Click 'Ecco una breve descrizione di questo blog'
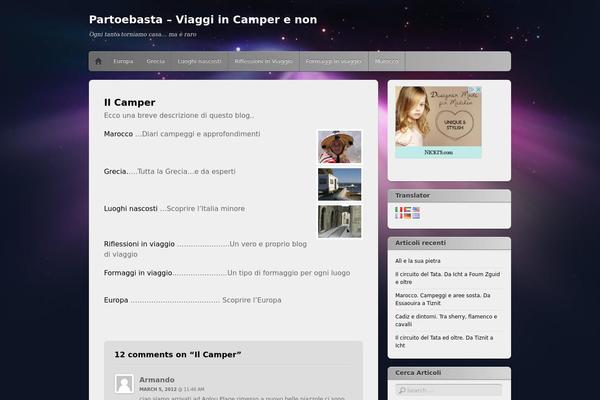Viewport: 600px width, 400px height. (x=179, y=115)
